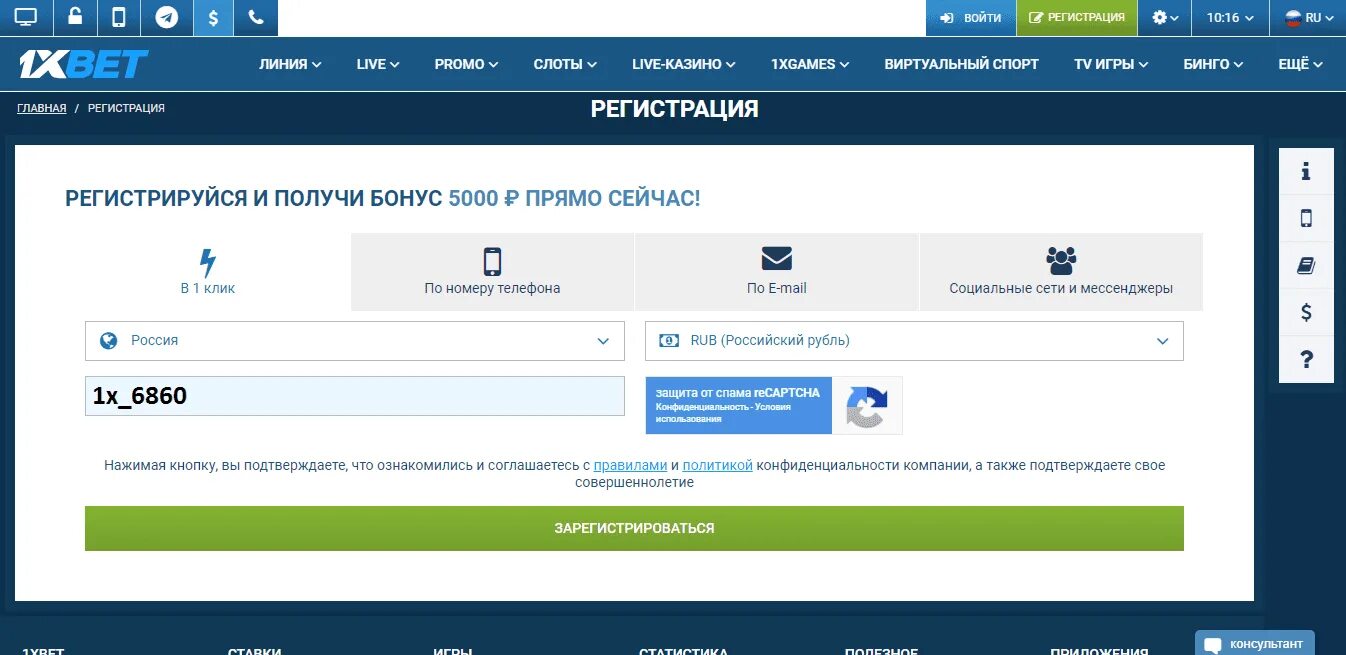Click the unlocked padlock icon
The width and height of the screenshot is (1346, 655).
pyautogui.click(x=75, y=17)
